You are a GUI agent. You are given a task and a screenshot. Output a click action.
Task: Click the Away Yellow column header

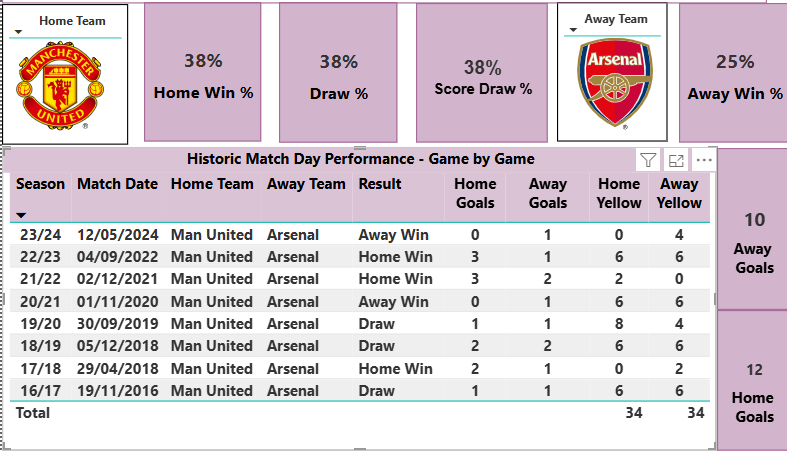[x=679, y=193]
